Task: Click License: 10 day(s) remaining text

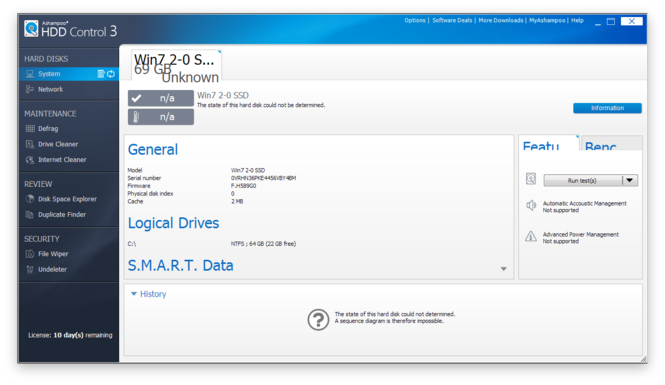Action: coord(70,335)
